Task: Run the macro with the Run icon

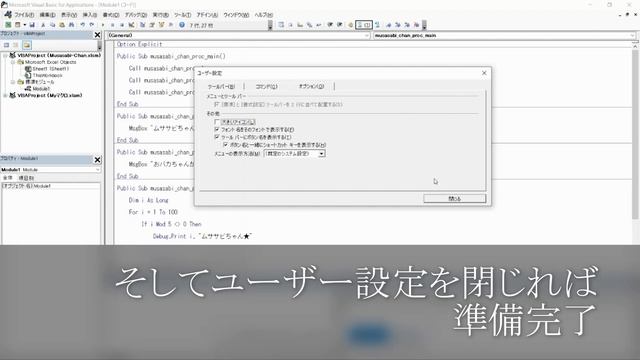Action: (103, 25)
